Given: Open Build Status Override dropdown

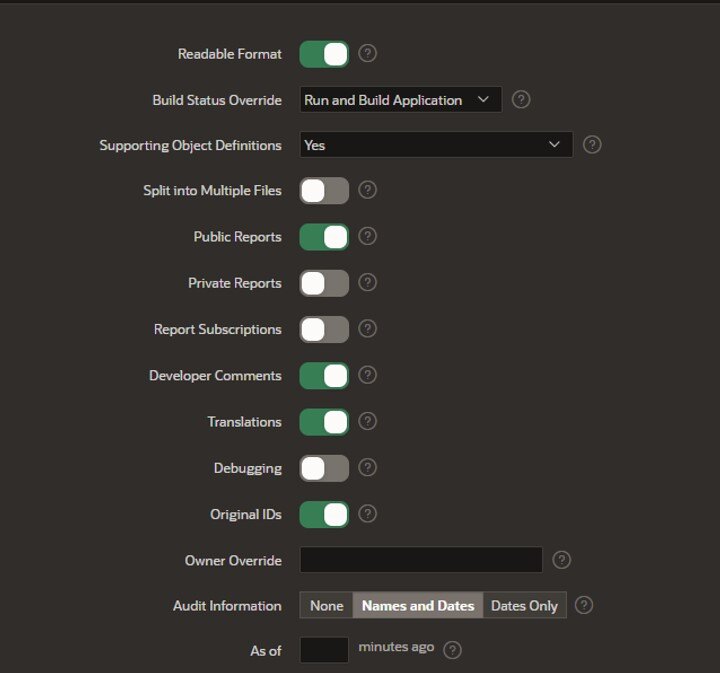Looking at the screenshot, I should tap(401, 100).
